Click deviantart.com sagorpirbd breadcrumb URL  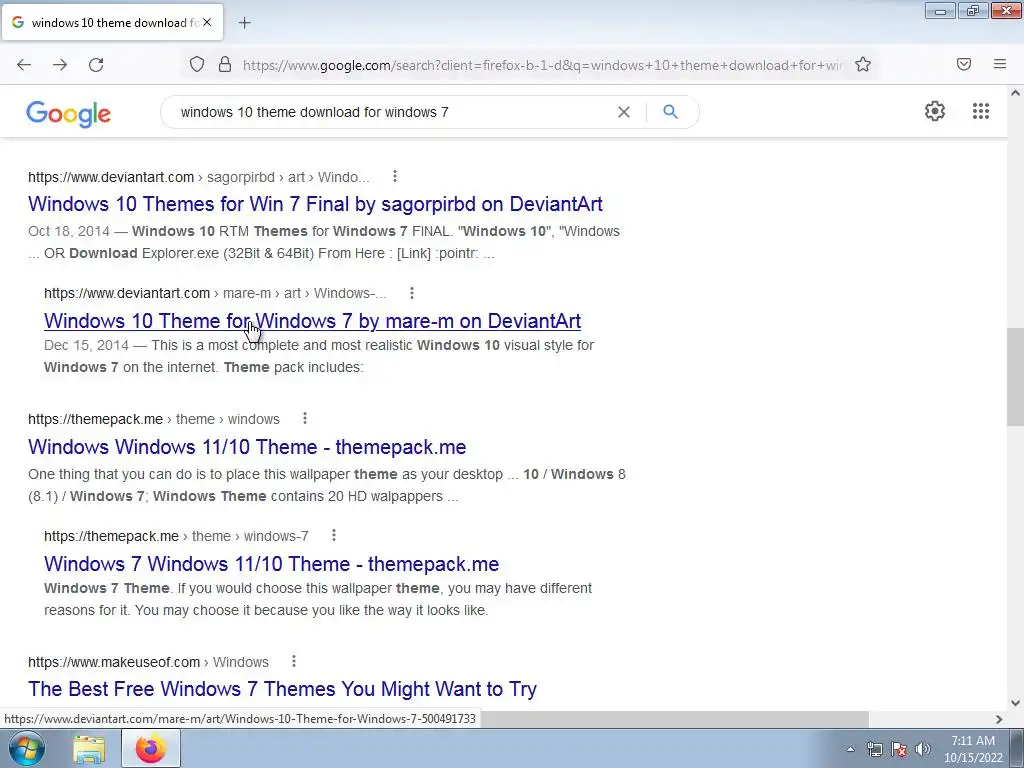coord(199,177)
